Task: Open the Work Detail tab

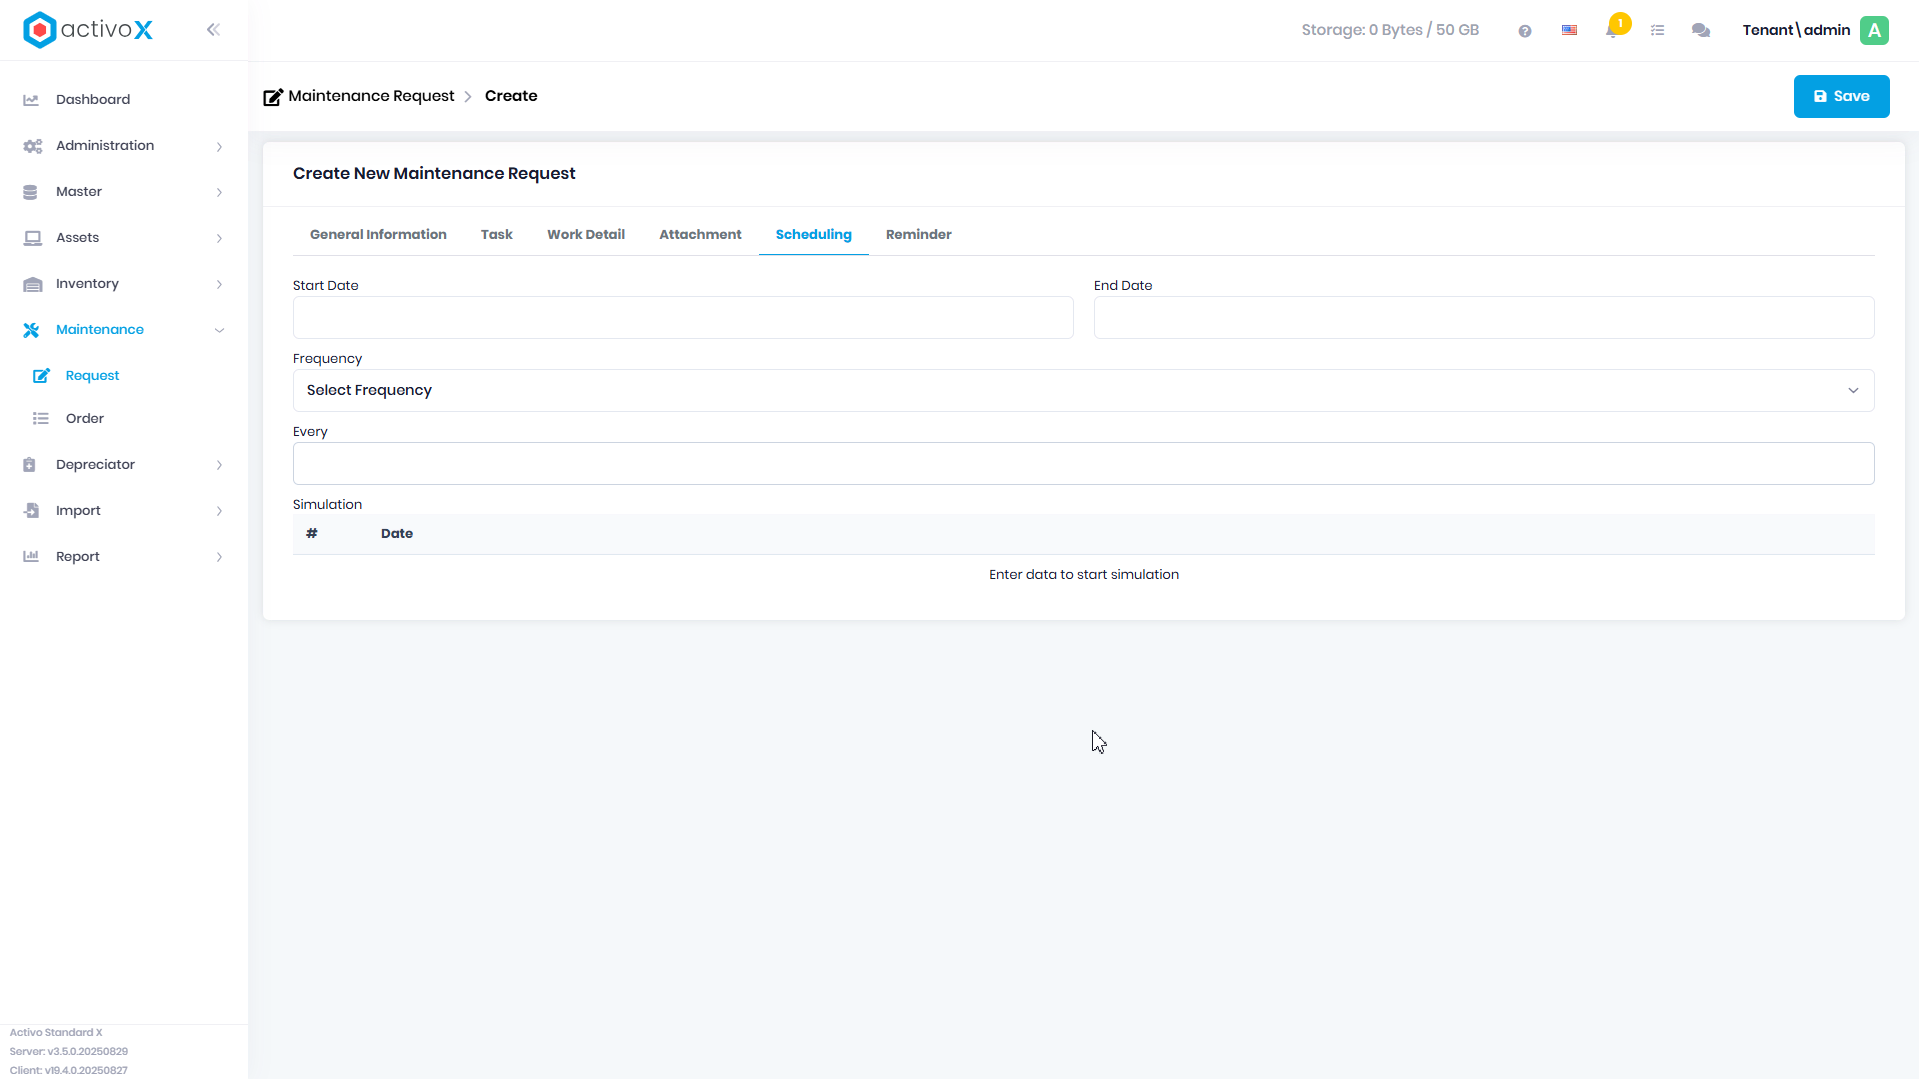Action: 586,234
